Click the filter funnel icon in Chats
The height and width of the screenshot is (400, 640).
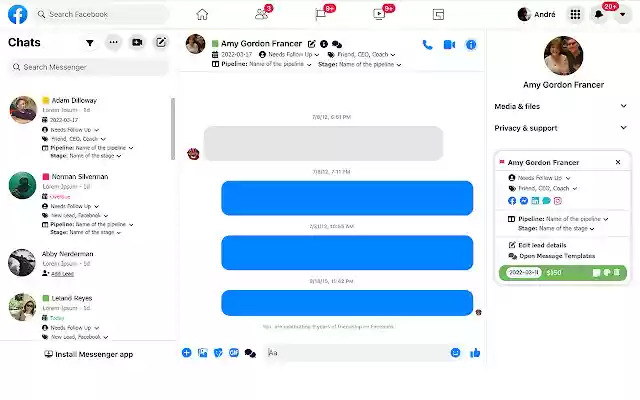[90, 42]
